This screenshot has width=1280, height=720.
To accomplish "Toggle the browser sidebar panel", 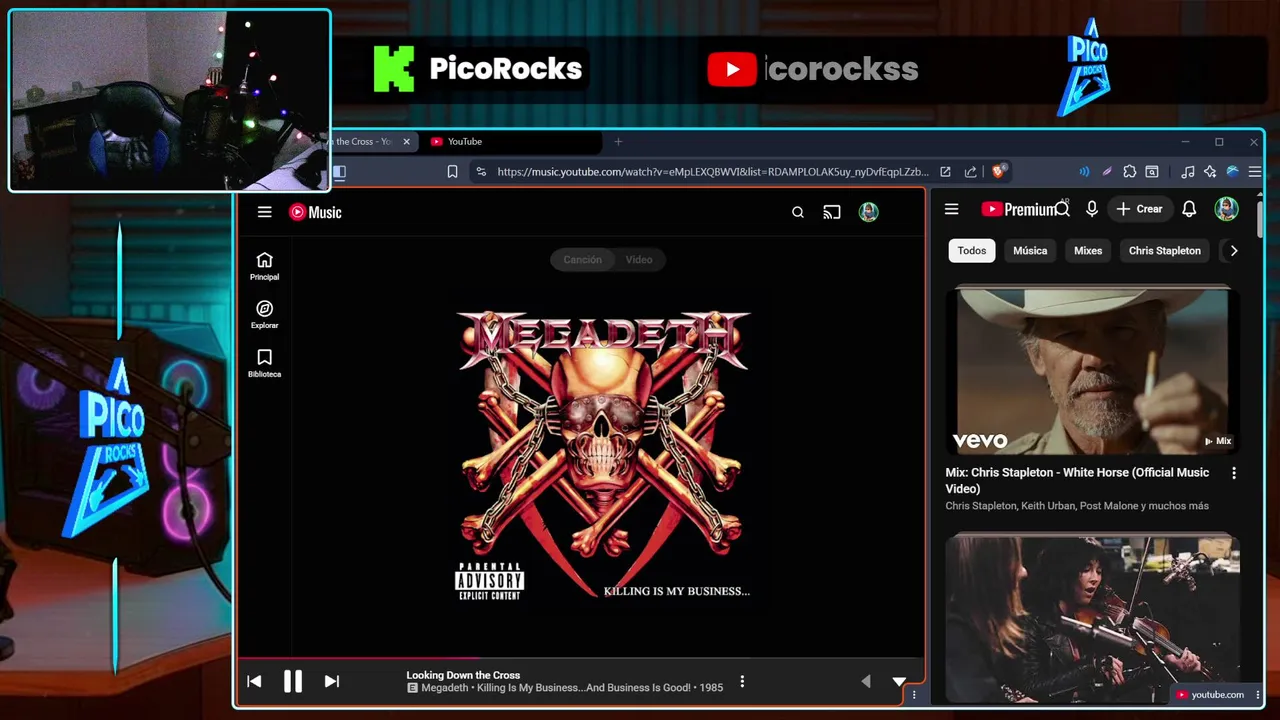I will (x=340, y=172).
